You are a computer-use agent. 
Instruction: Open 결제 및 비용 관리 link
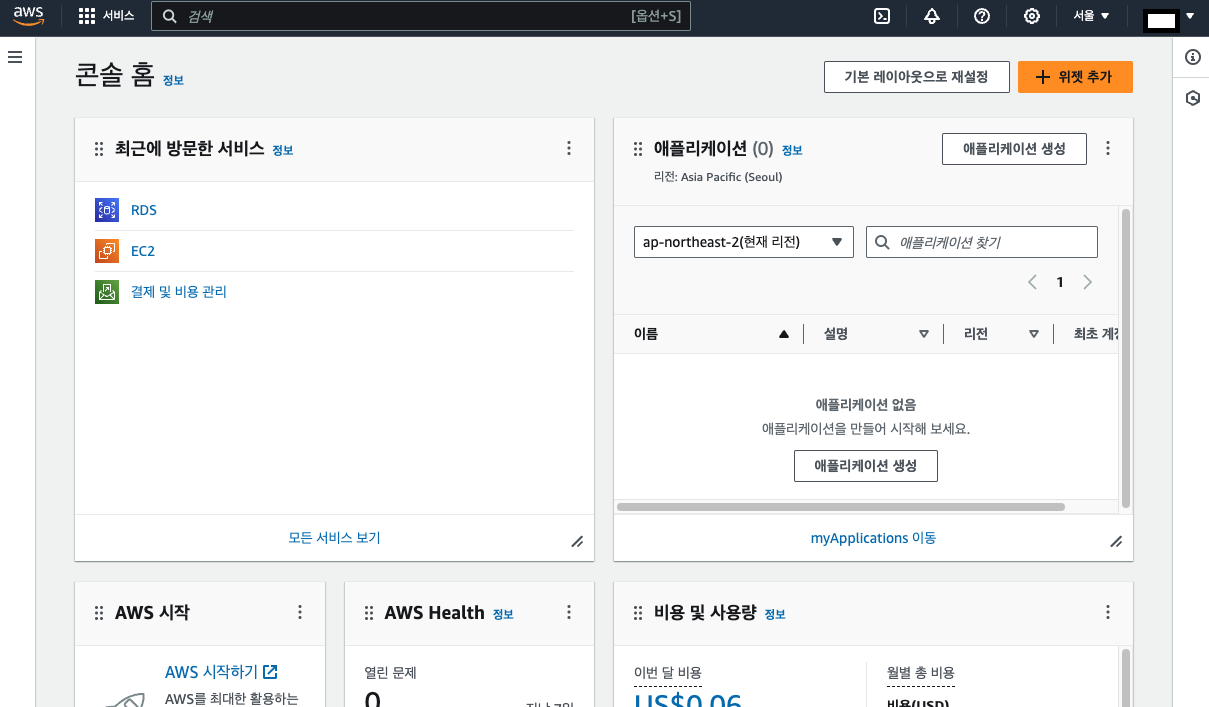click(x=179, y=292)
